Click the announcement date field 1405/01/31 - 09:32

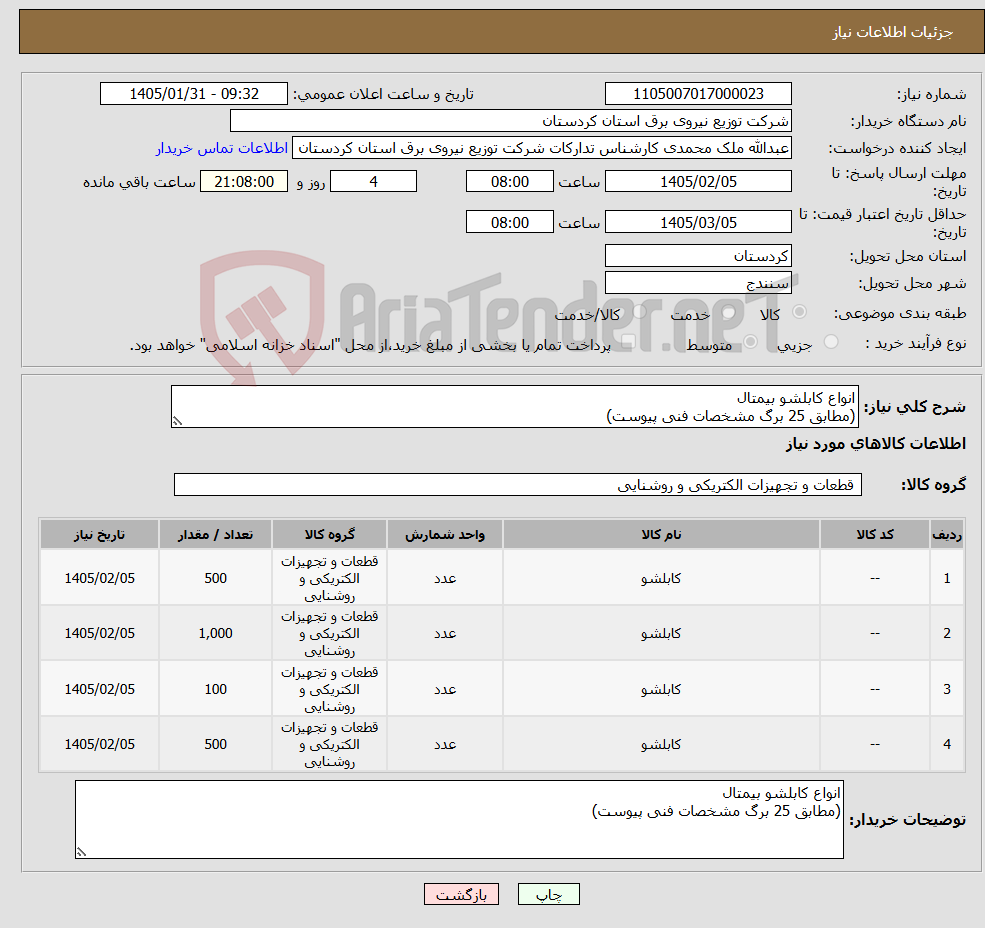(x=193, y=94)
